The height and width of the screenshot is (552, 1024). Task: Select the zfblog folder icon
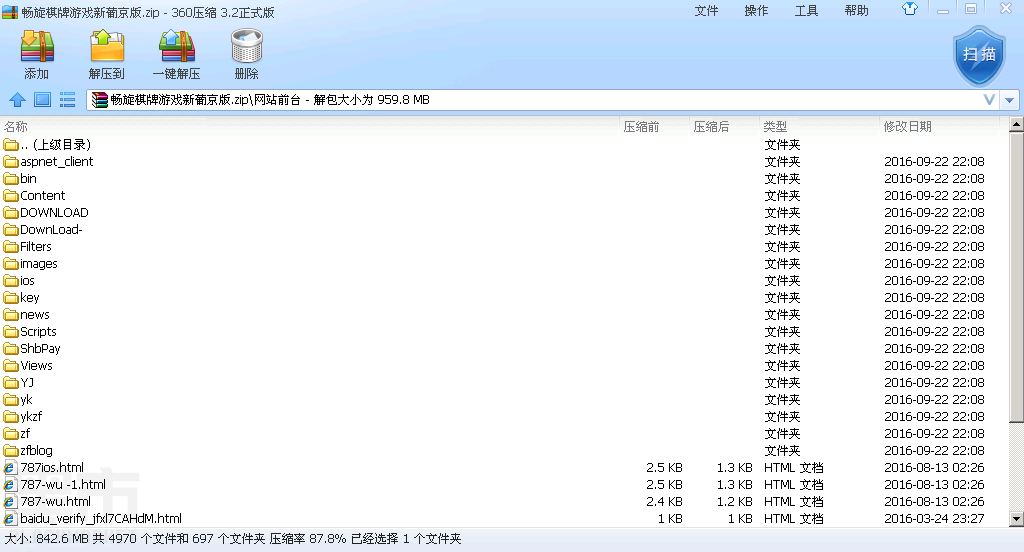pyautogui.click(x=10, y=450)
